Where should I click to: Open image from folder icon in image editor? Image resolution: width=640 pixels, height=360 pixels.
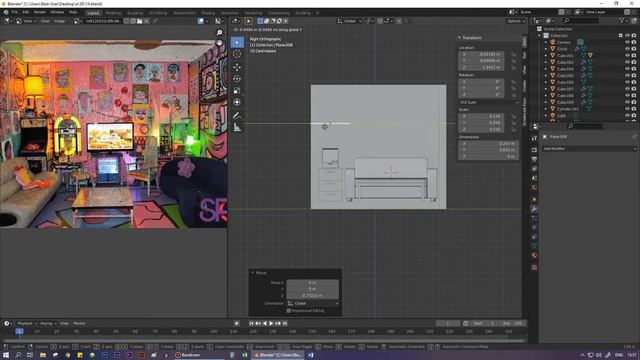140,21
